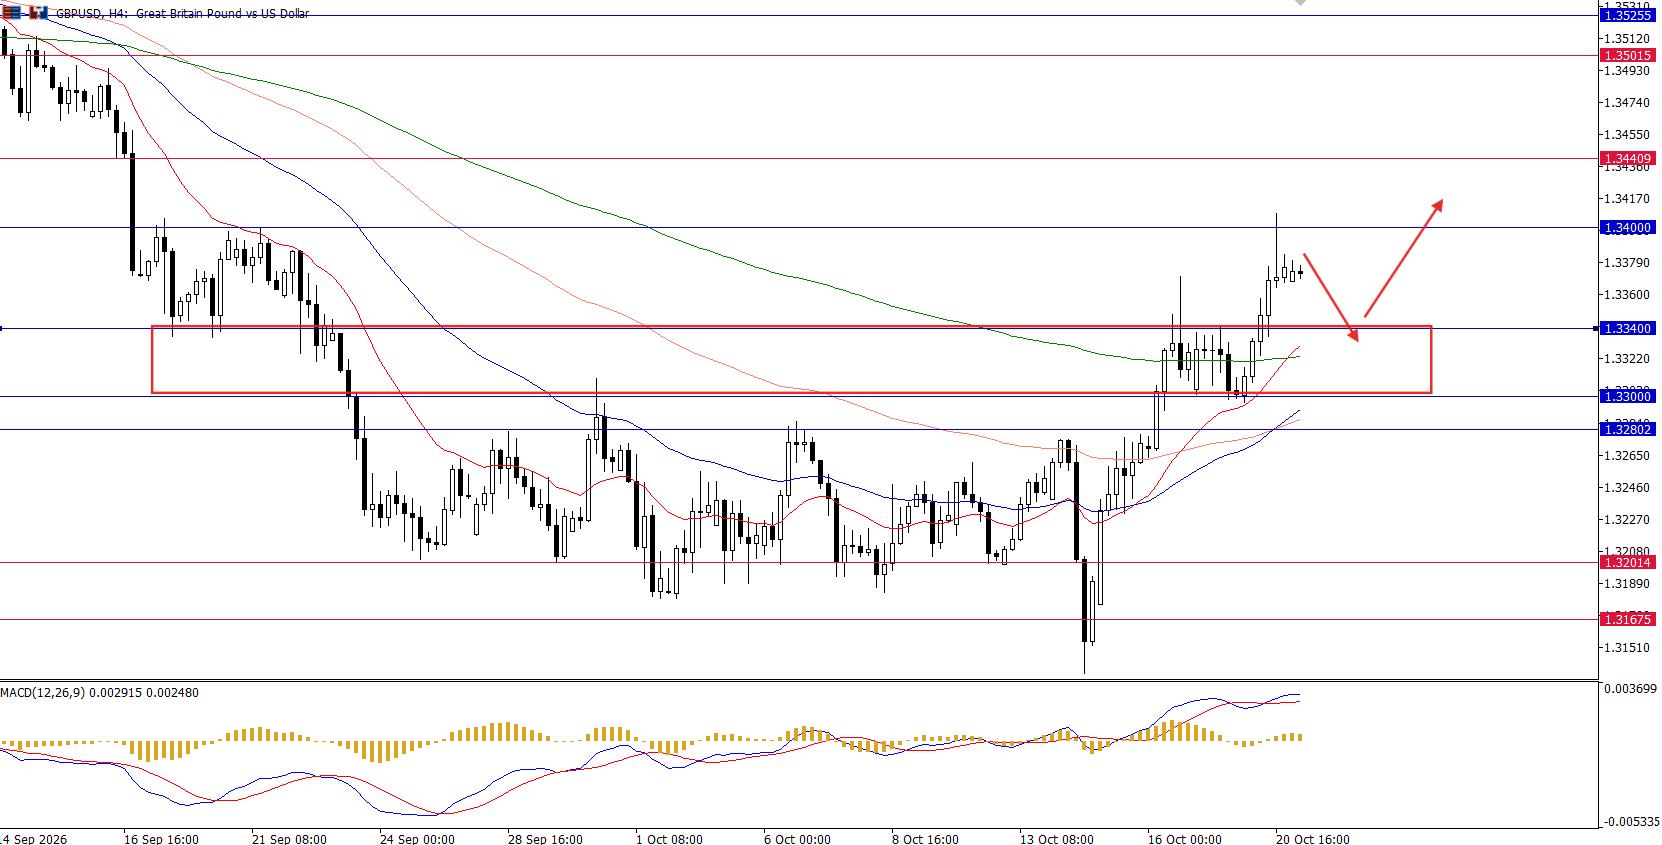Click the MACD histogram bars
The height and width of the screenshot is (845, 1662).
pos(650,742)
